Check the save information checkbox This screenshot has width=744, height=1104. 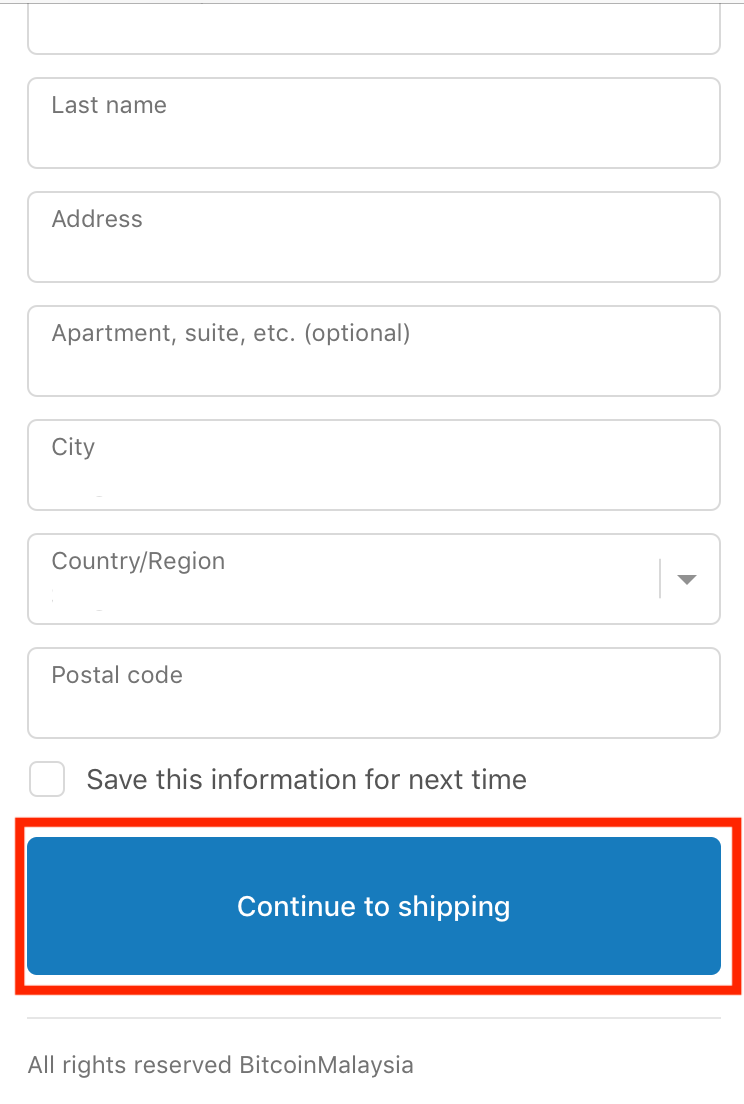coord(47,779)
